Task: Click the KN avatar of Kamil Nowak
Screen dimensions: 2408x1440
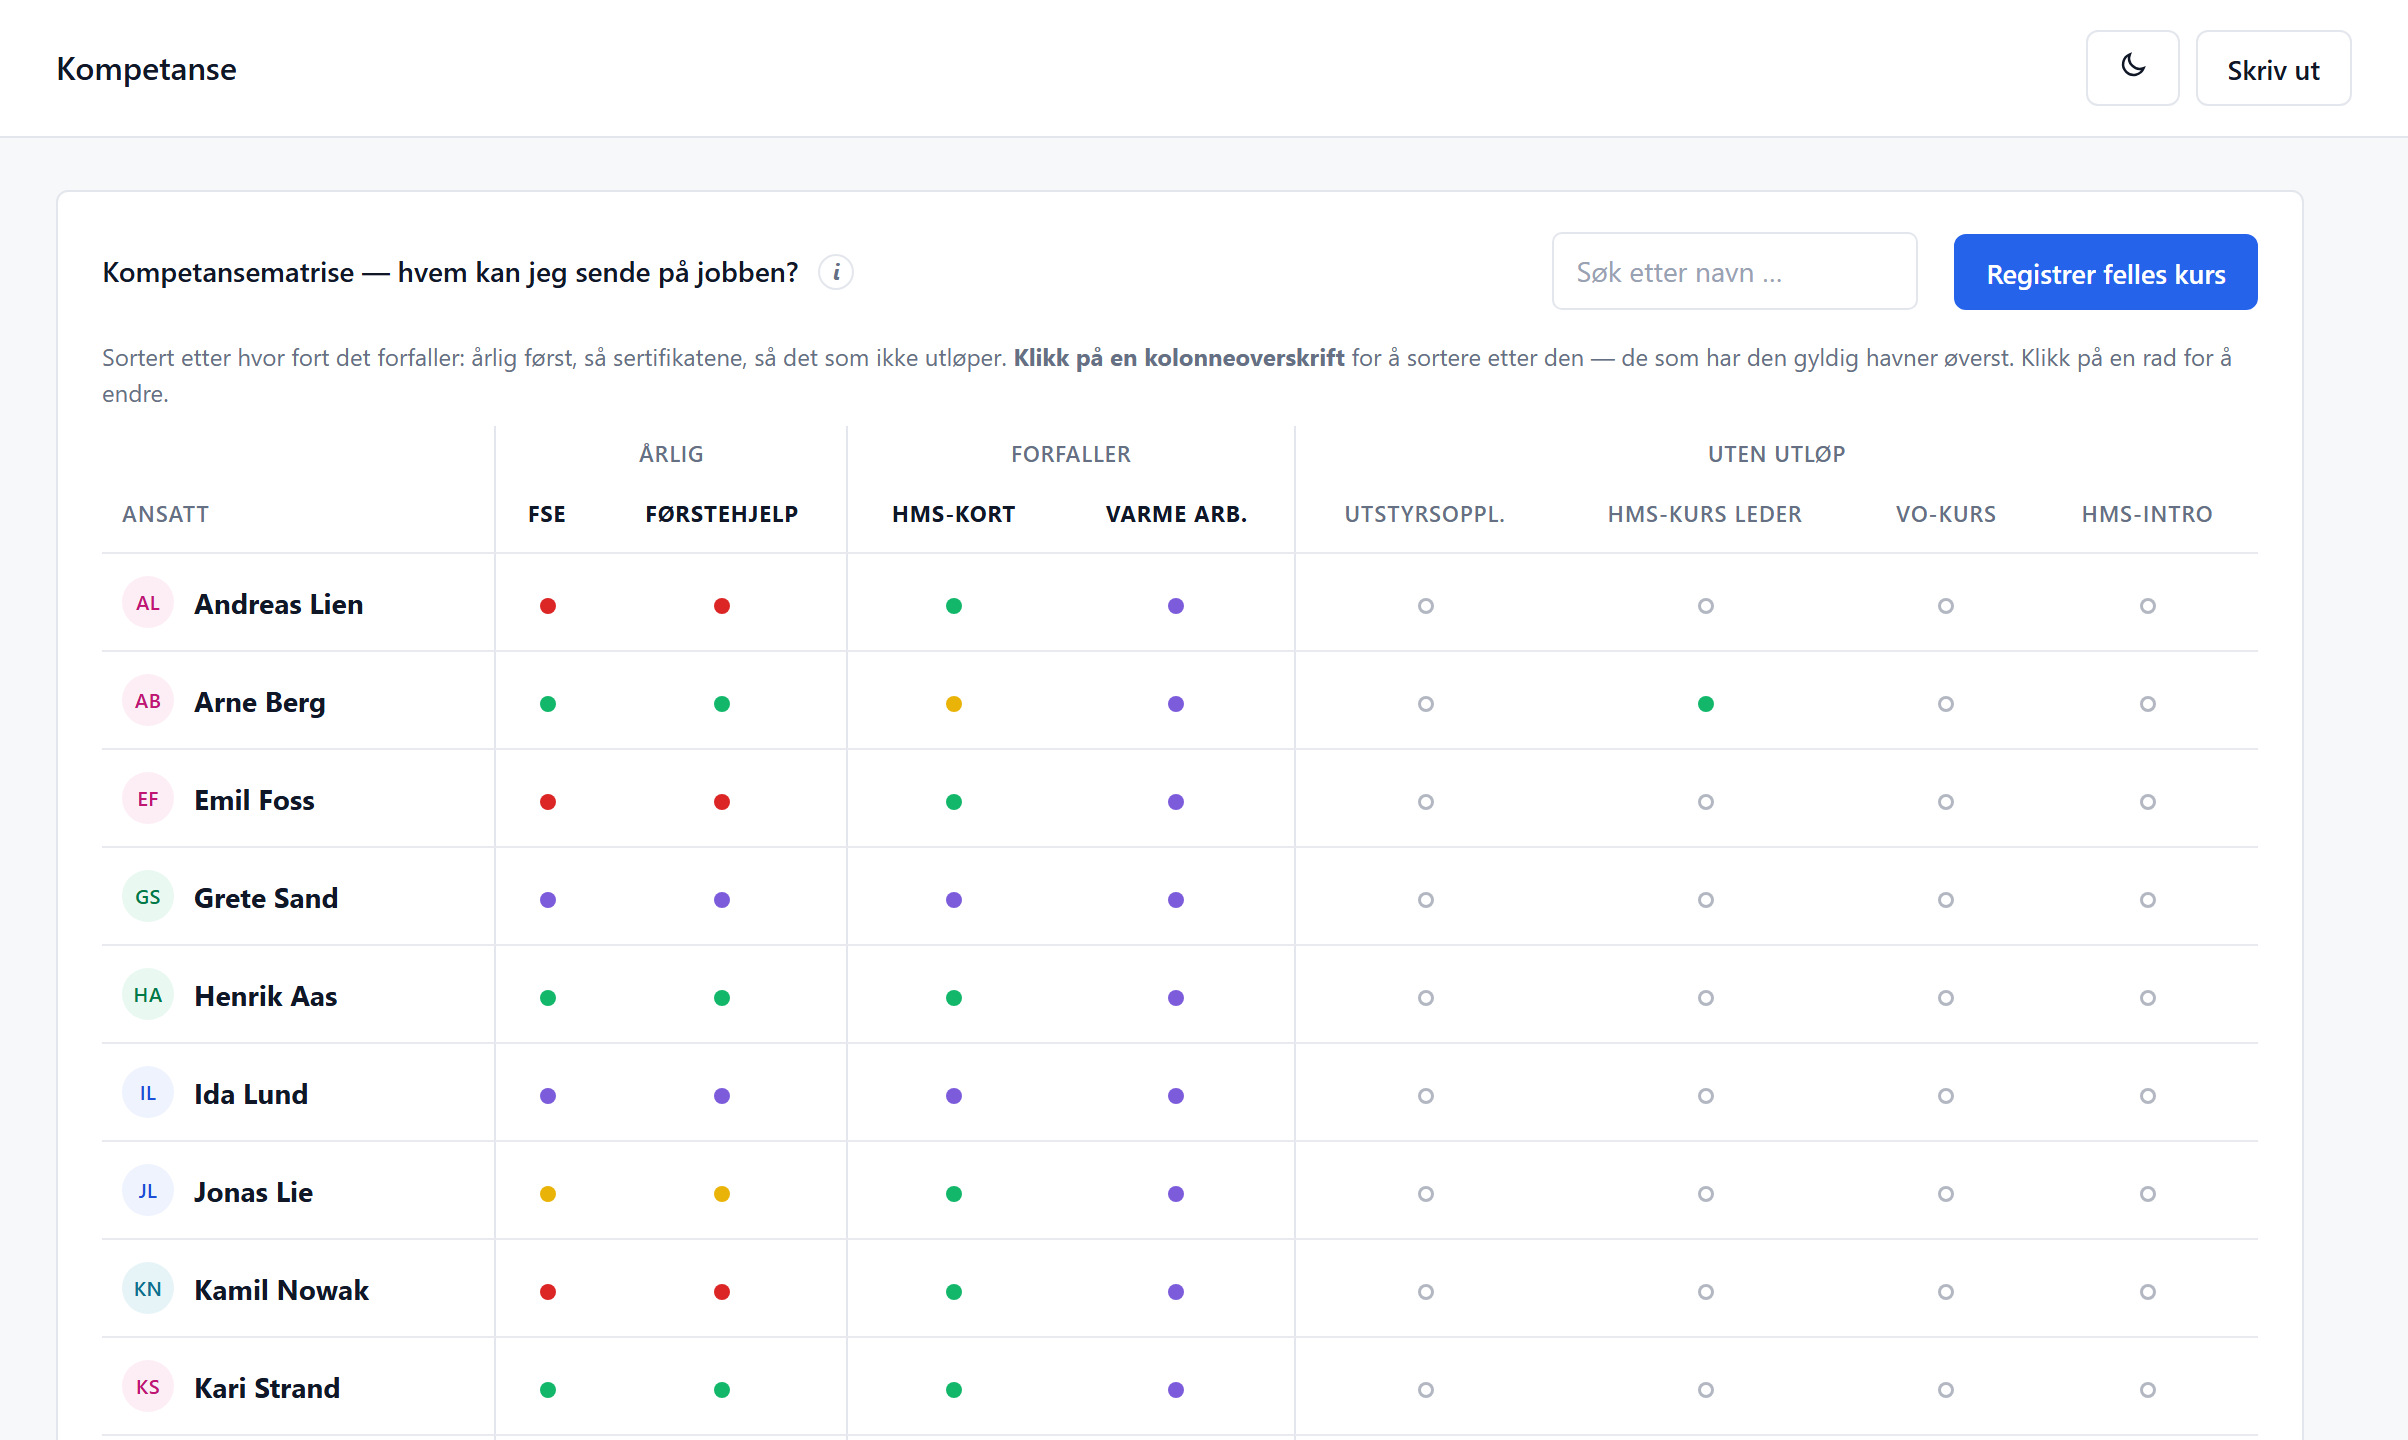Action: pyautogui.click(x=148, y=1289)
